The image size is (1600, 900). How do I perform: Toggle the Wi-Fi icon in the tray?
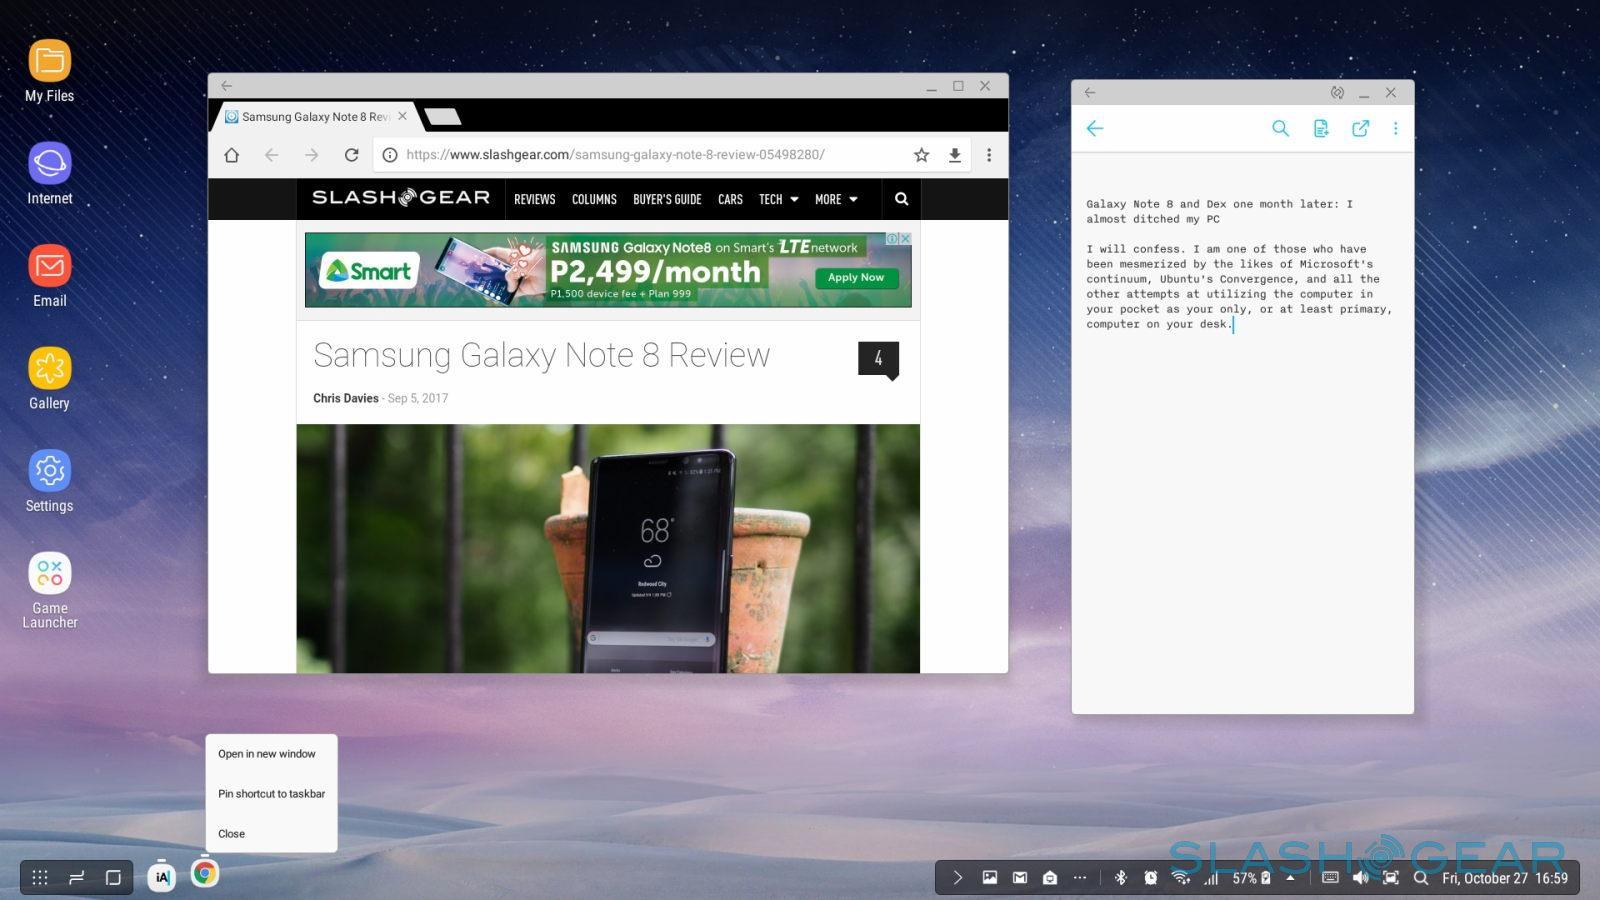(x=1181, y=878)
